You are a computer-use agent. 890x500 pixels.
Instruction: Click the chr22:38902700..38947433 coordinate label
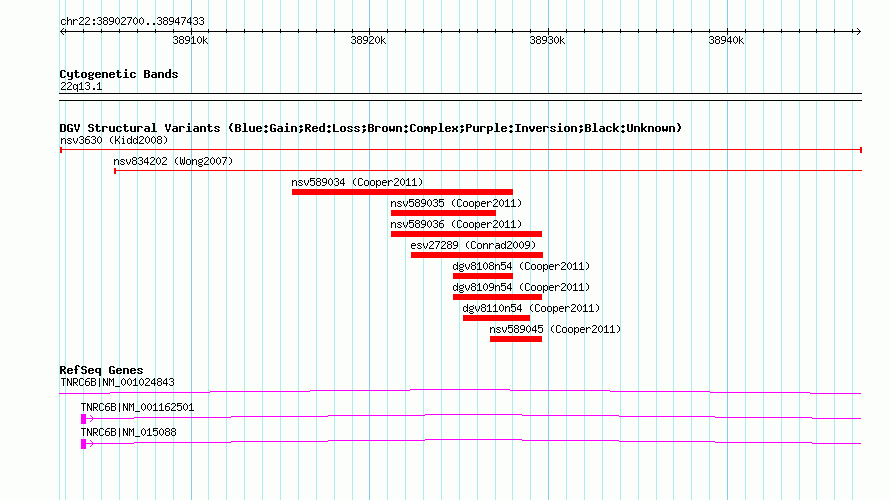(132, 22)
